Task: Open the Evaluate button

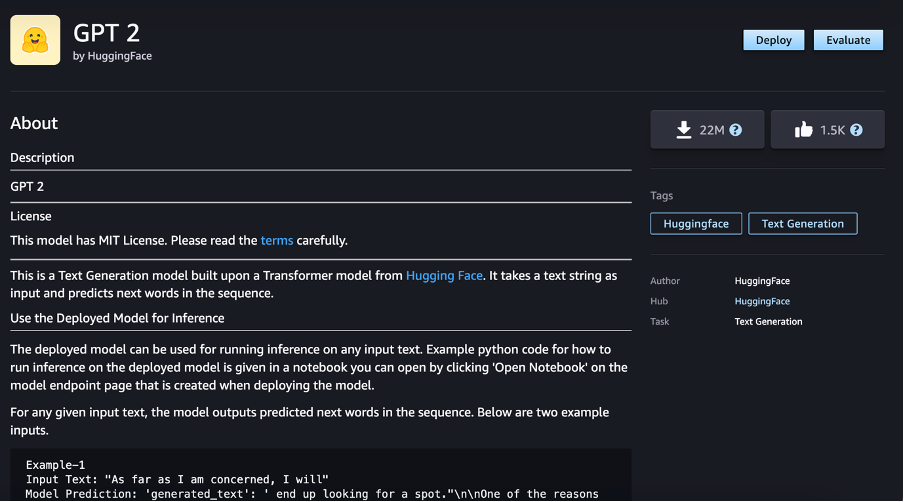Action: [848, 40]
